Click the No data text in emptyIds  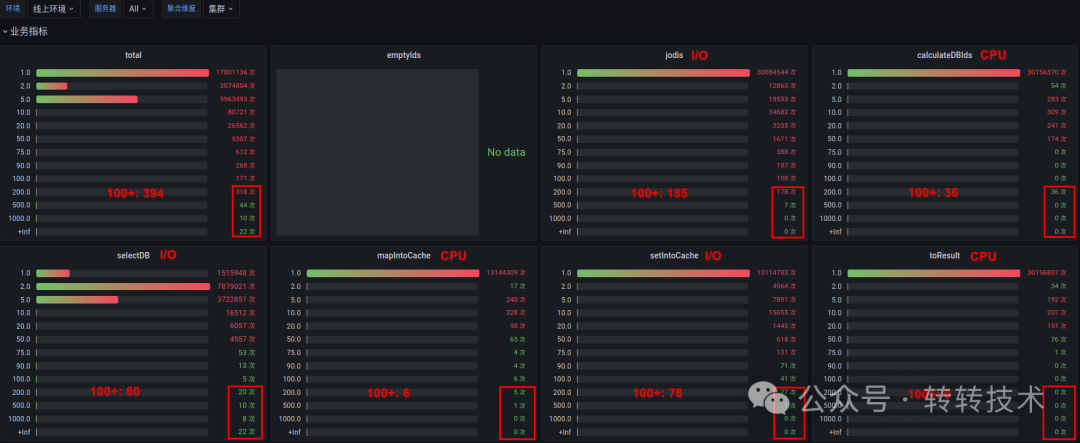(x=506, y=152)
